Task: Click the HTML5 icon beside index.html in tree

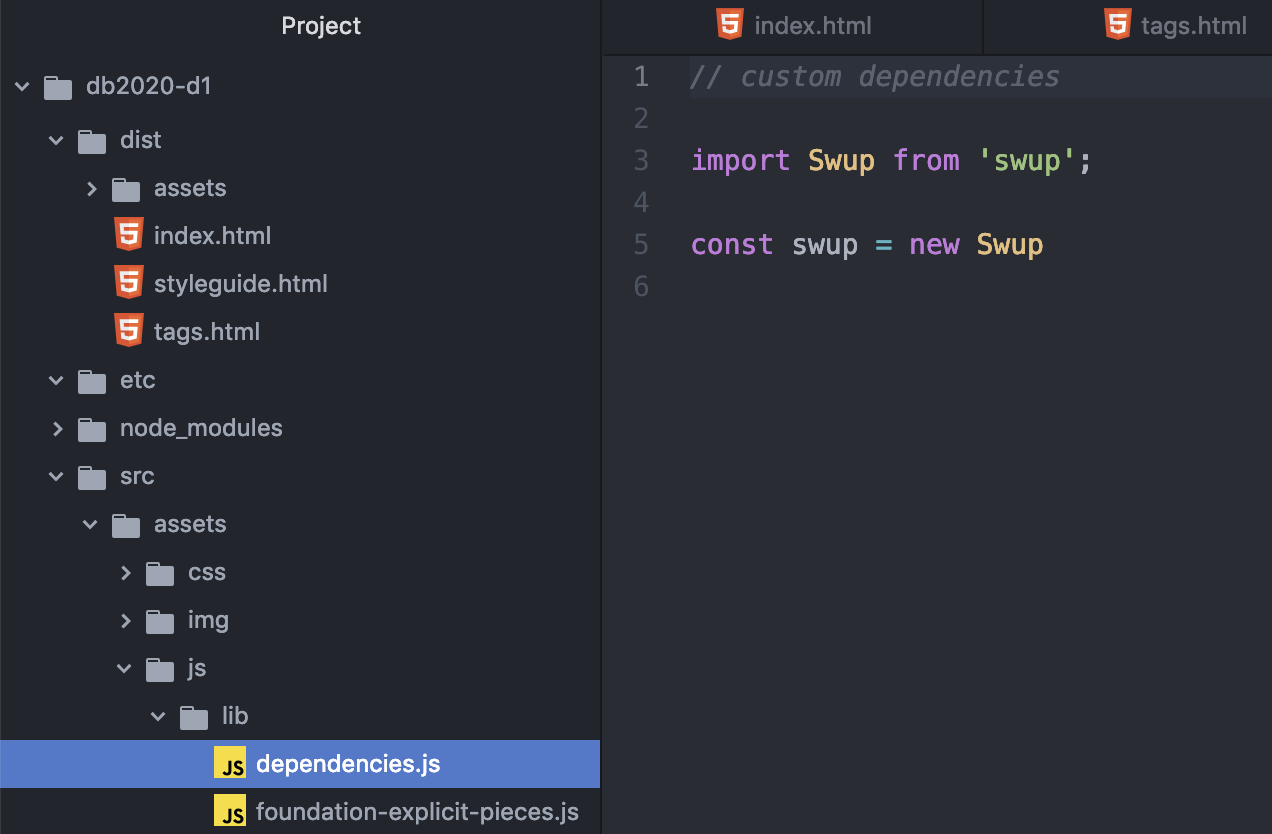Action: click(x=129, y=236)
